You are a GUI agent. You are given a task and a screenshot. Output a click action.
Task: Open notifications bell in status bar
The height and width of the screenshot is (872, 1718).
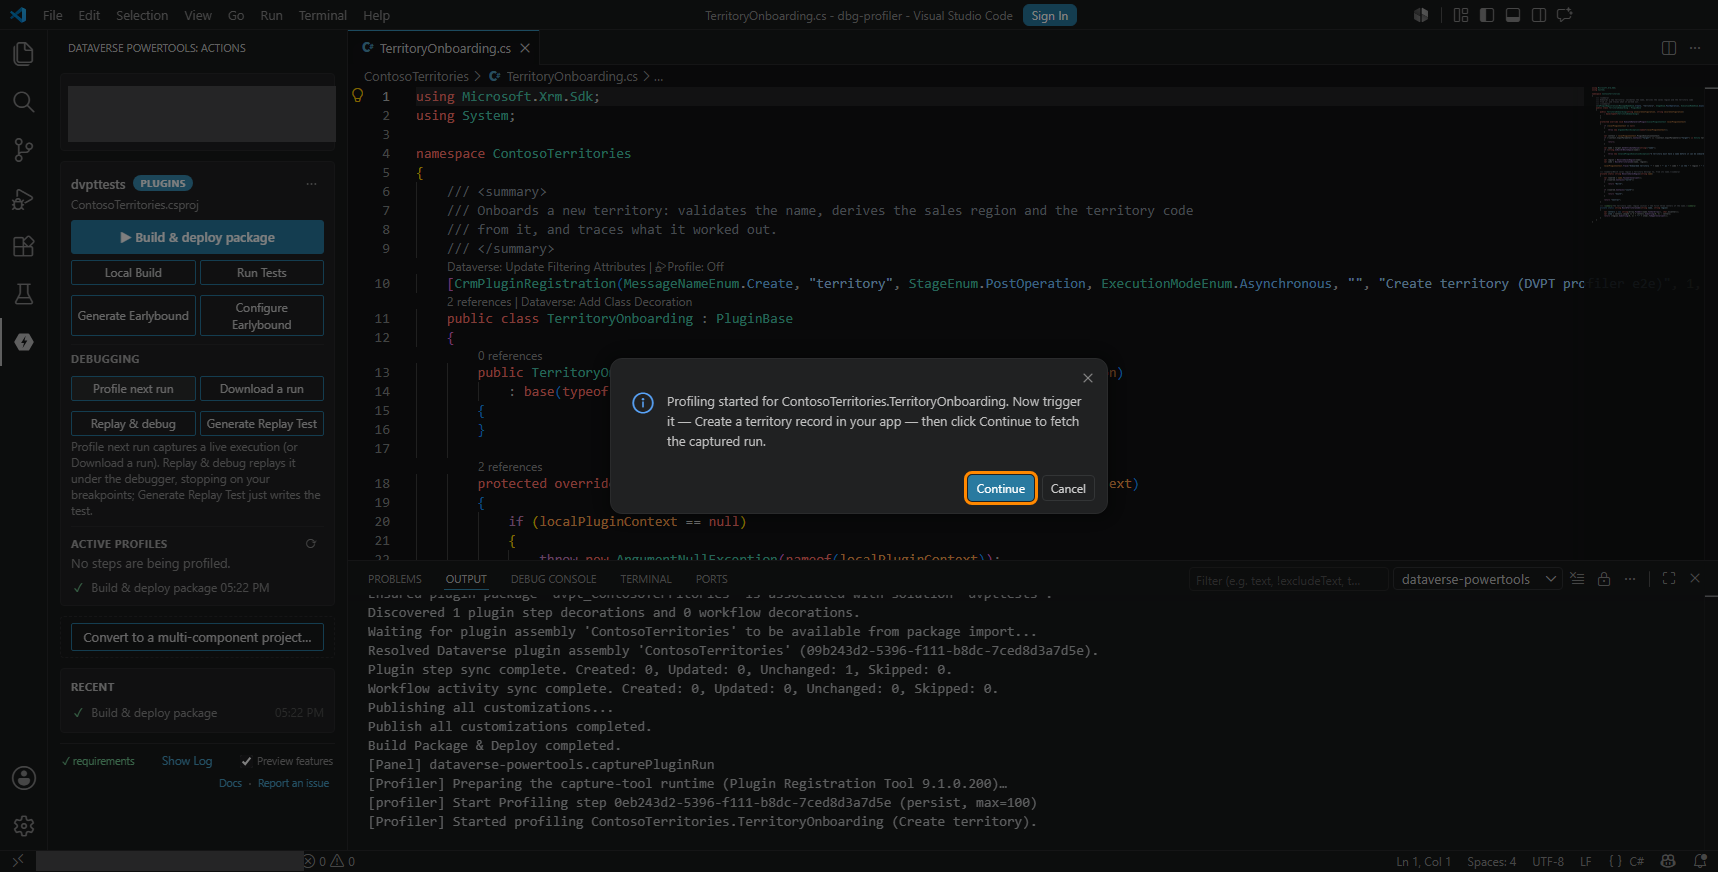pyautogui.click(x=1700, y=861)
